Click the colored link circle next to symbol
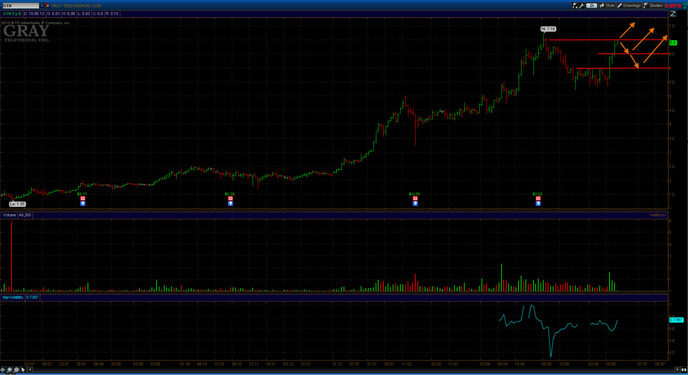This screenshot has width=688, height=375. tap(47, 6)
